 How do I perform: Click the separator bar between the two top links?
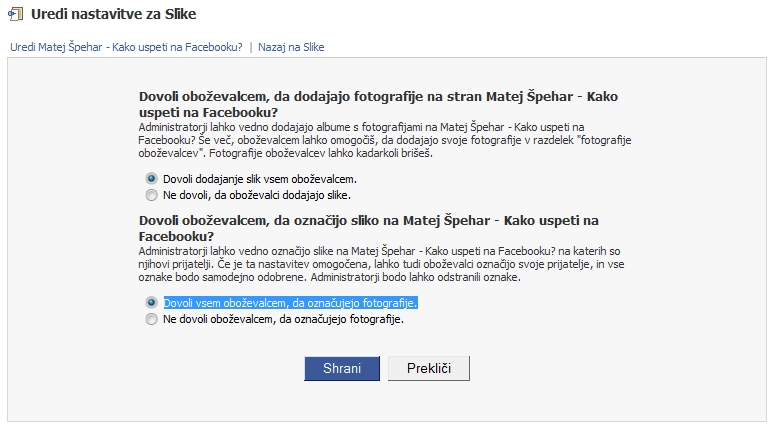250,47
